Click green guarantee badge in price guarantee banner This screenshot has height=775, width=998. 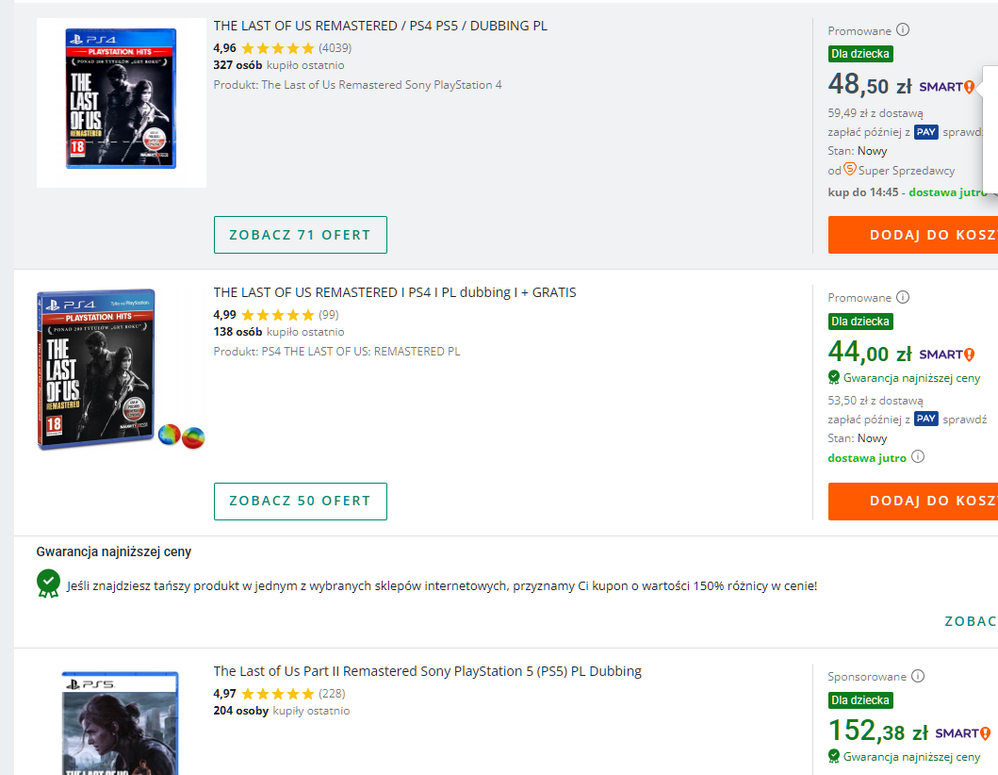(48, 581)
